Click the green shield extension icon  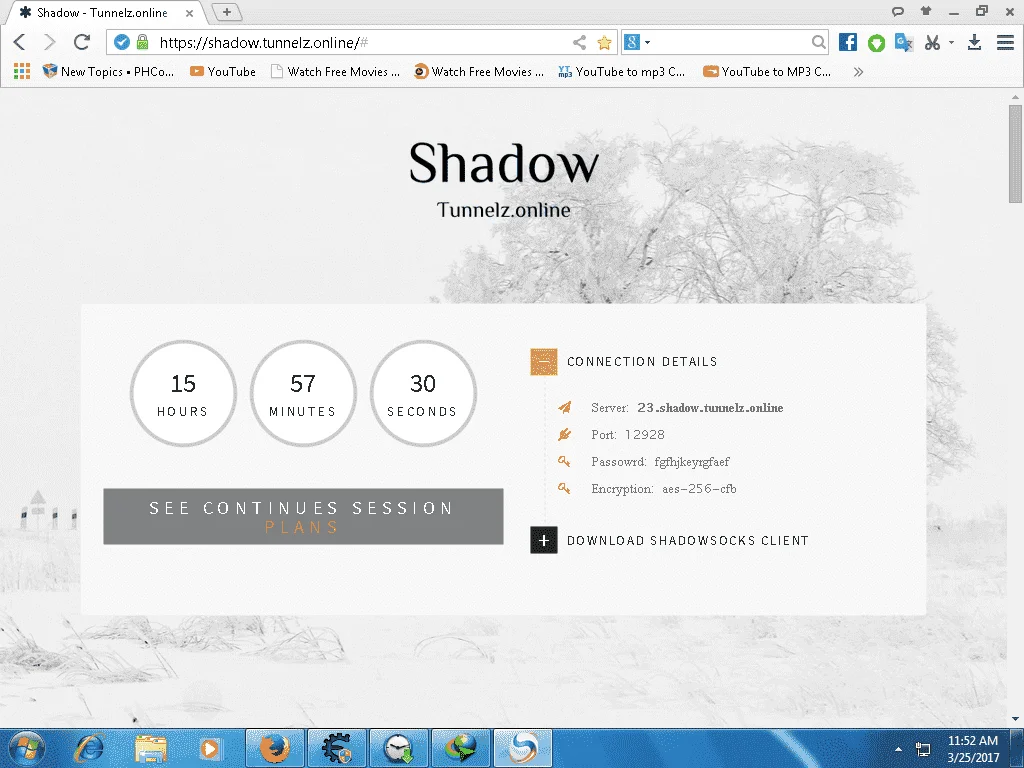click(876, 43)
